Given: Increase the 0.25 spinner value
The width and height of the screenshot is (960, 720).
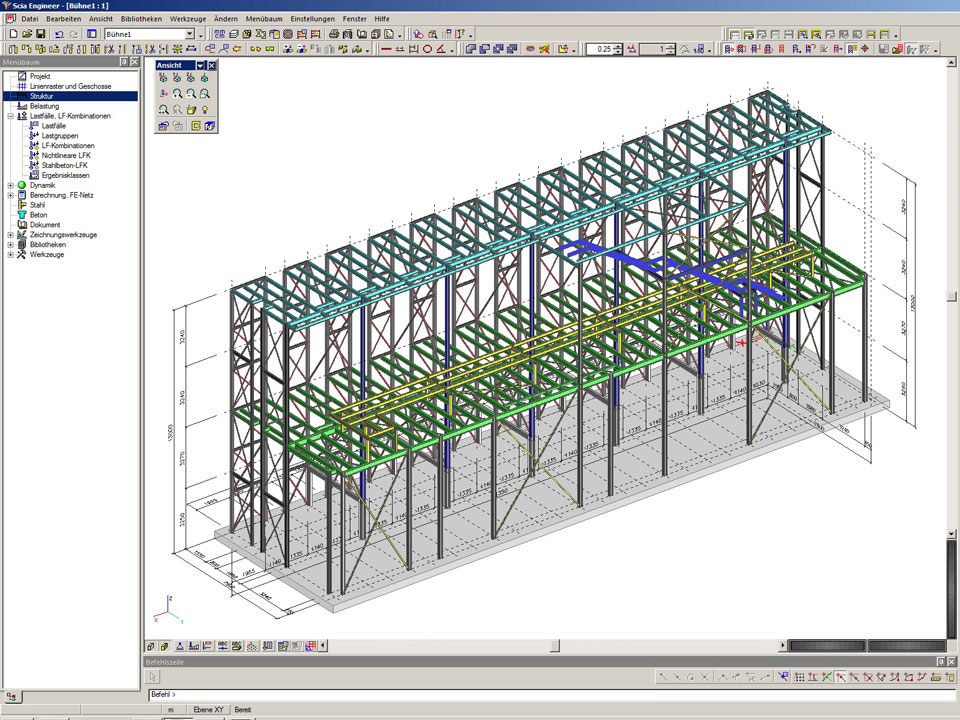Looking at the screenshot, I should 618,45.
